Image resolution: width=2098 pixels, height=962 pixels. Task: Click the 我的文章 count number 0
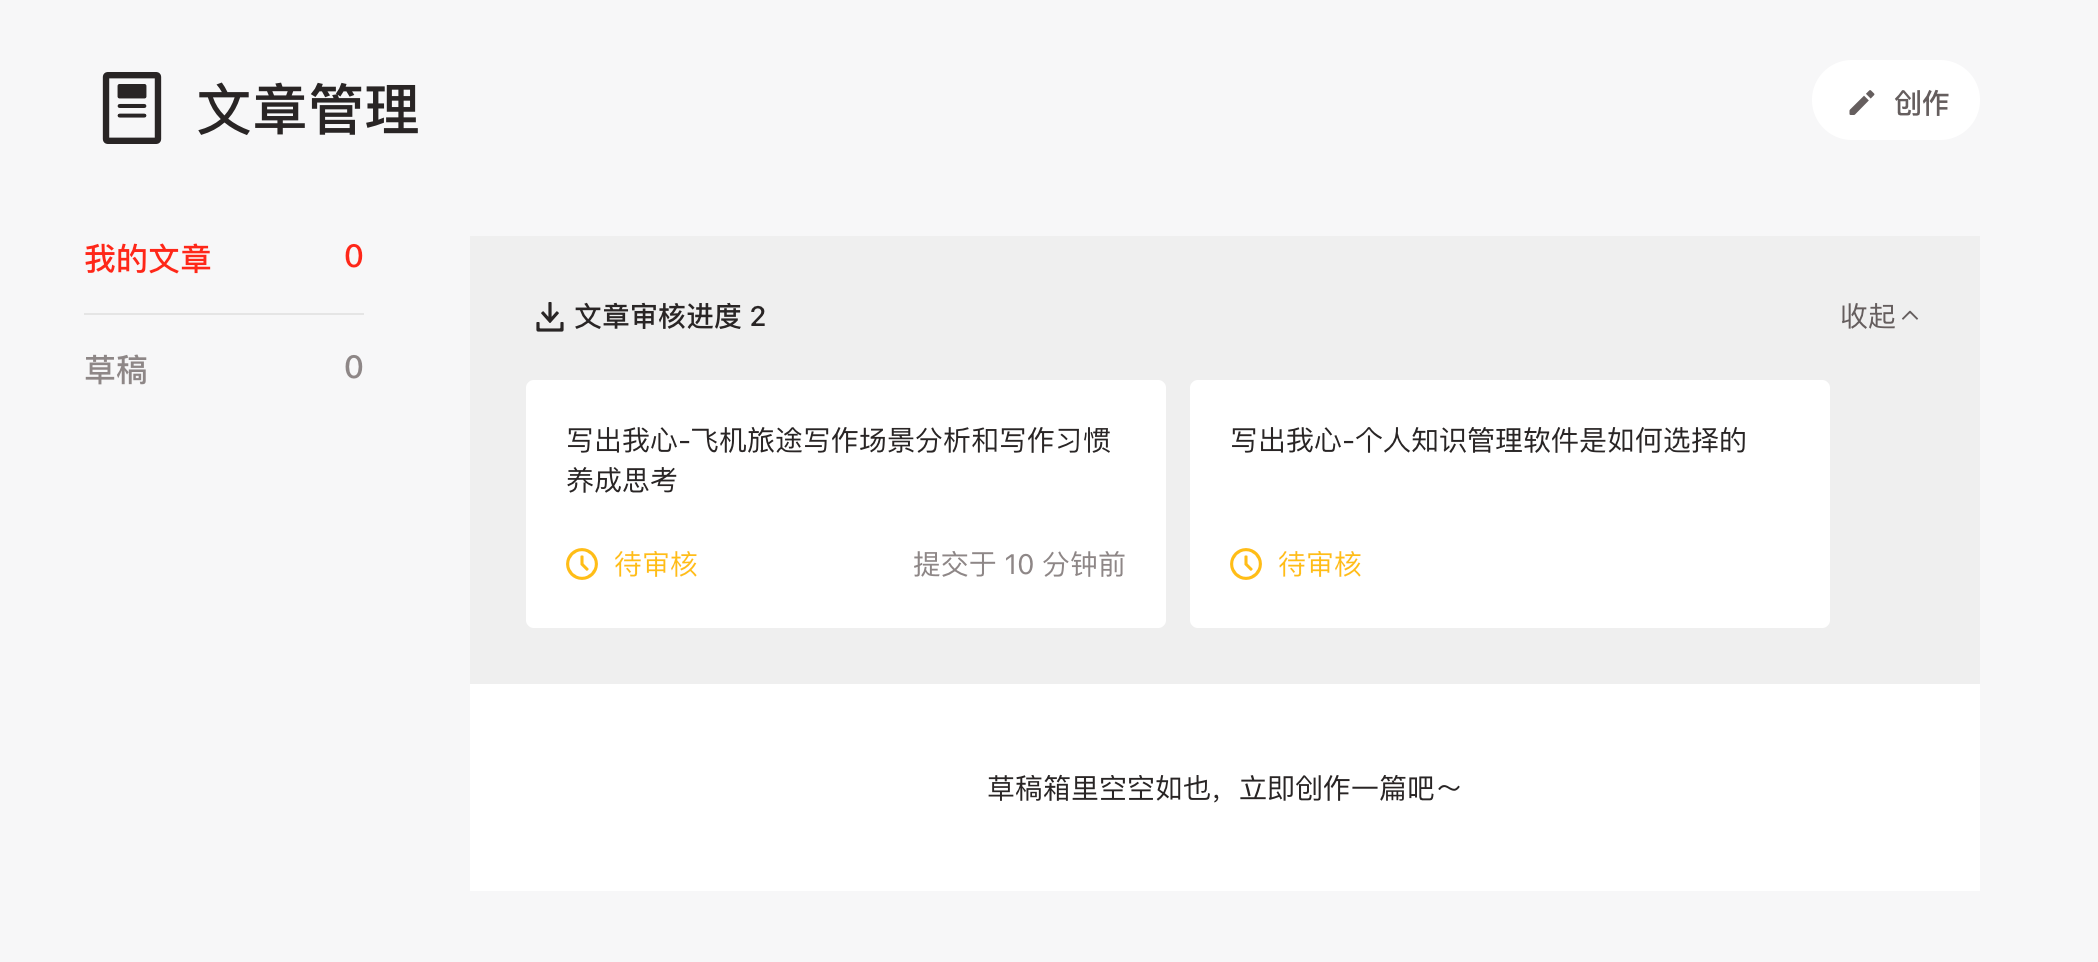click(353, 257)
